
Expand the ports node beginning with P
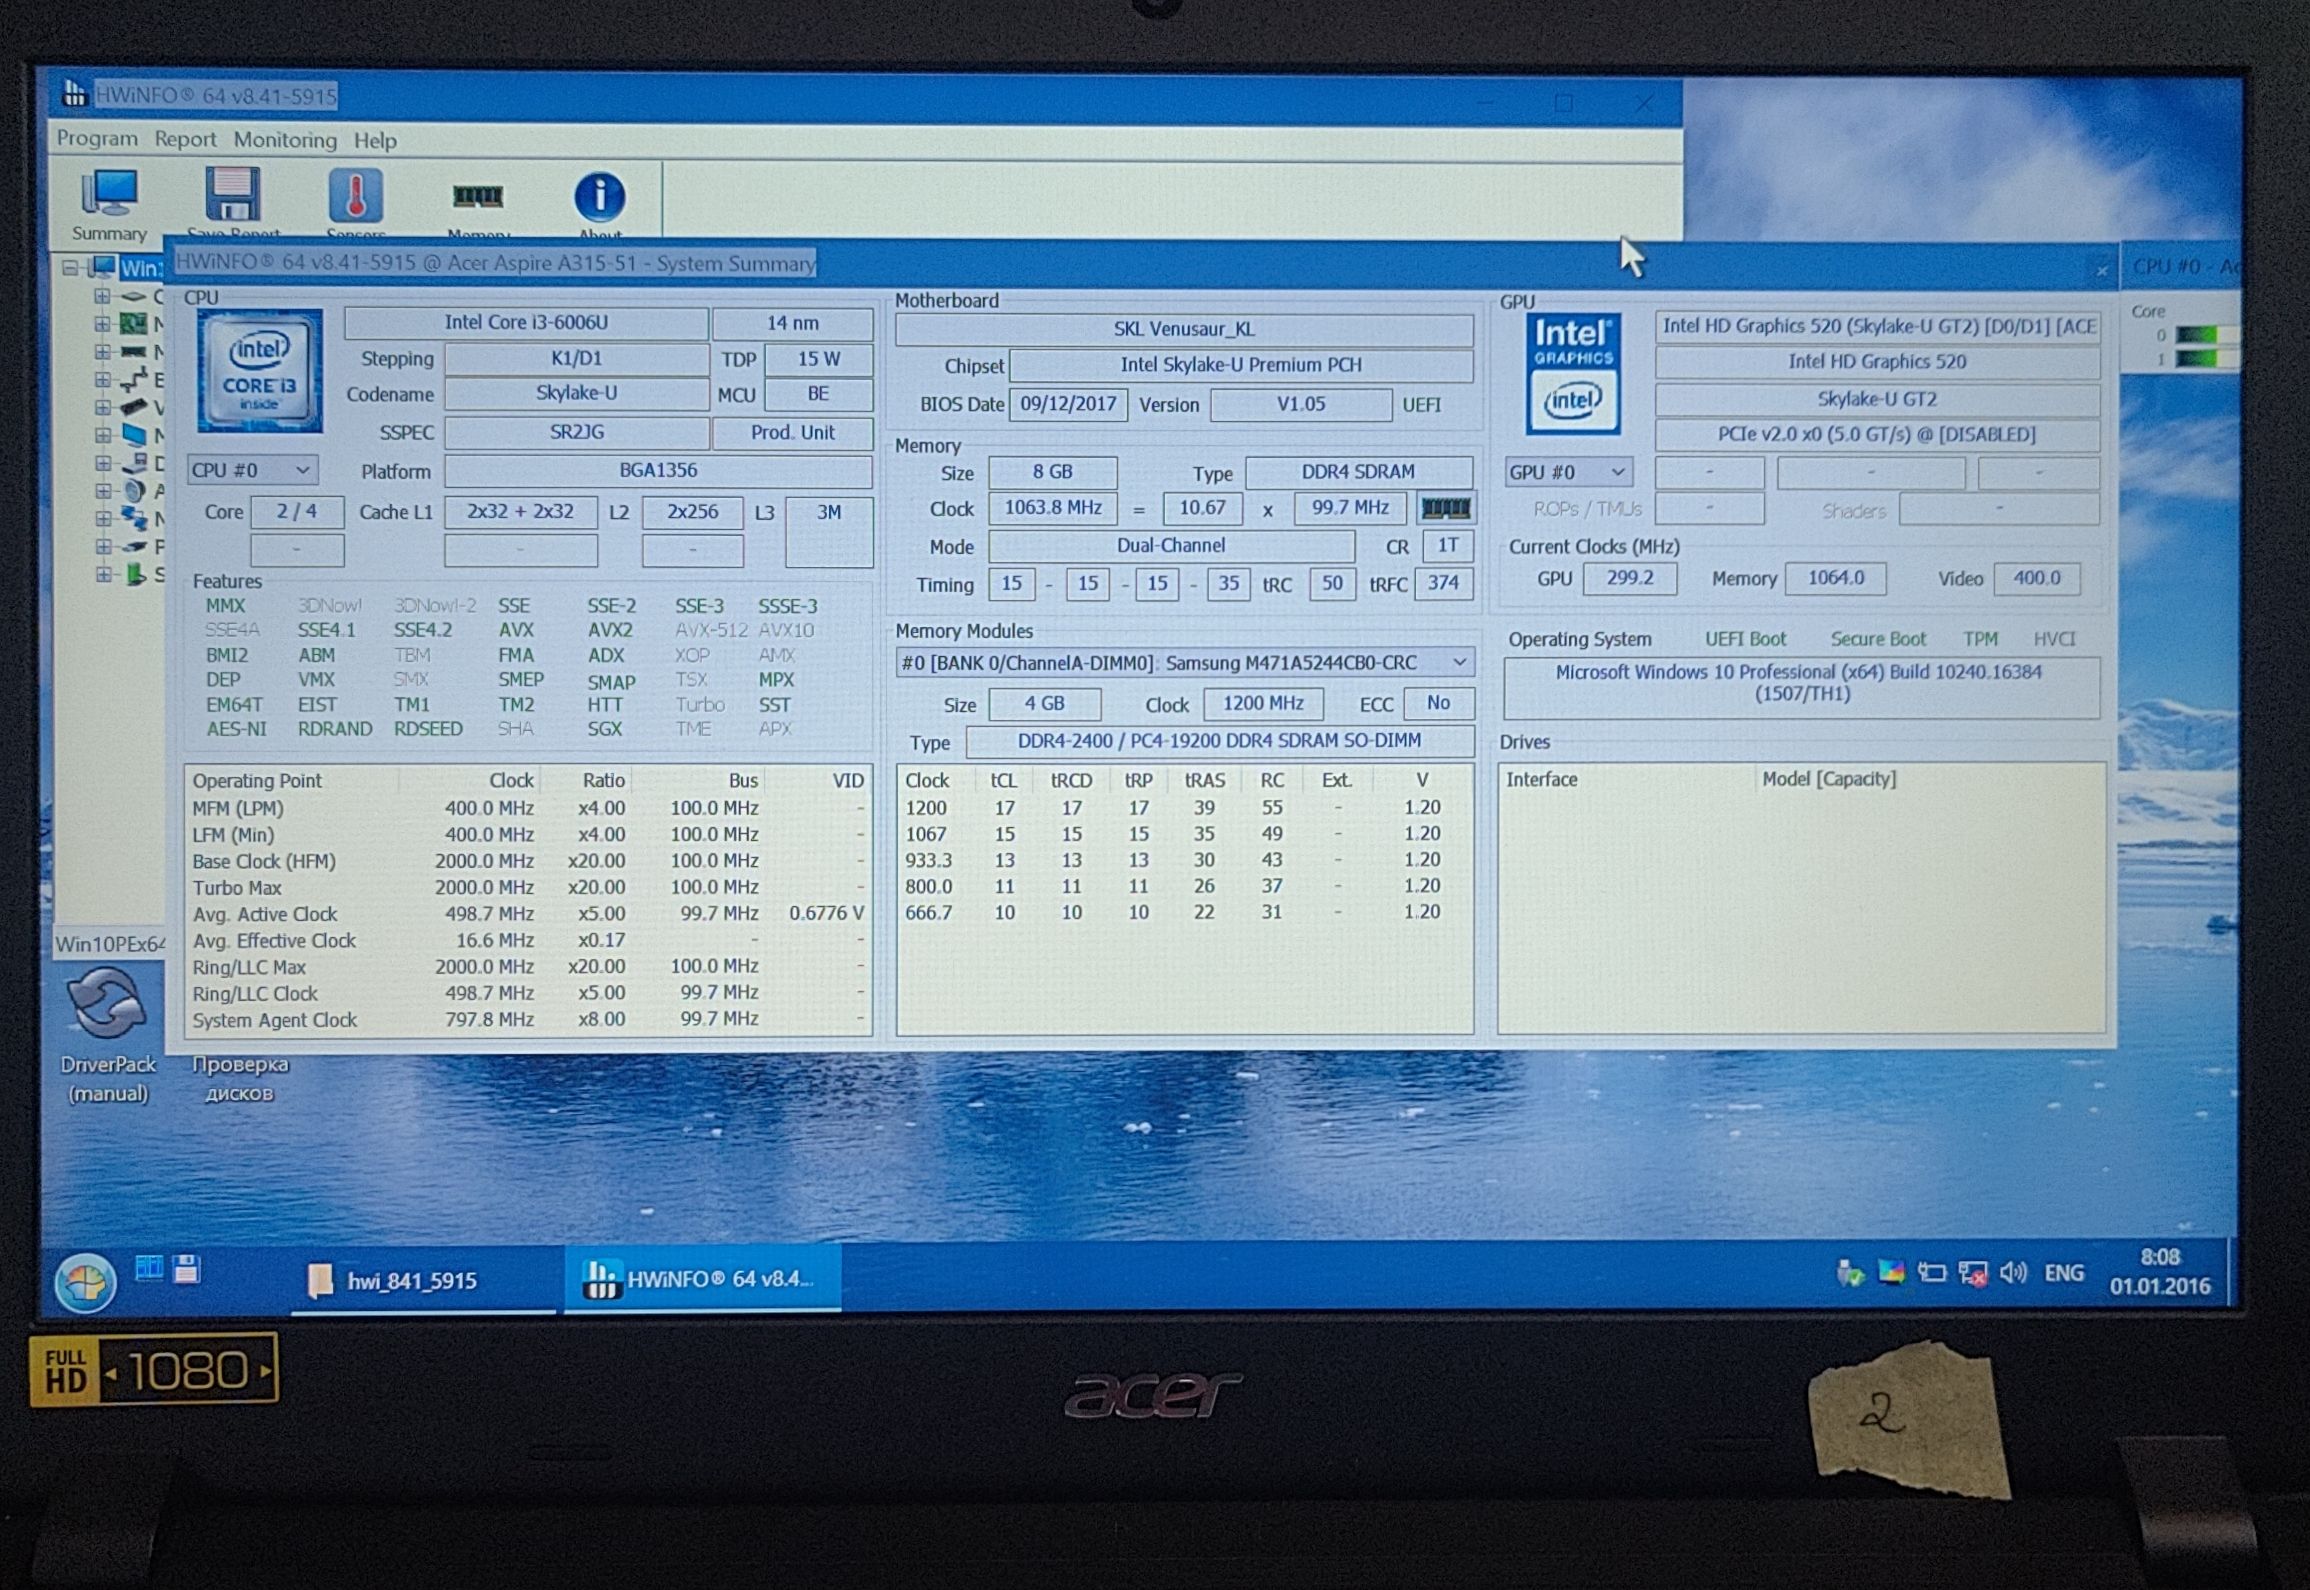click(x=102, y=547)
